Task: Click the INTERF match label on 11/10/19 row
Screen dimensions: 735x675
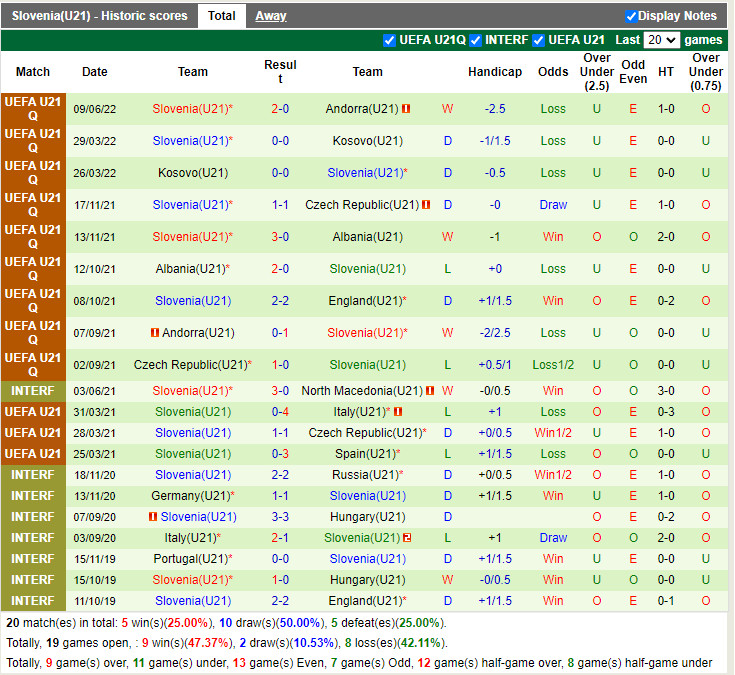Action: [33, 601]
